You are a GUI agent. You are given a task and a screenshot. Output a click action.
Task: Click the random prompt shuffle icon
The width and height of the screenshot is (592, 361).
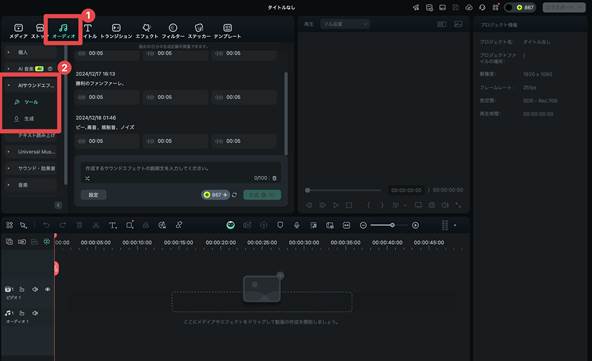pyautogui.click(x=87, y=178)
